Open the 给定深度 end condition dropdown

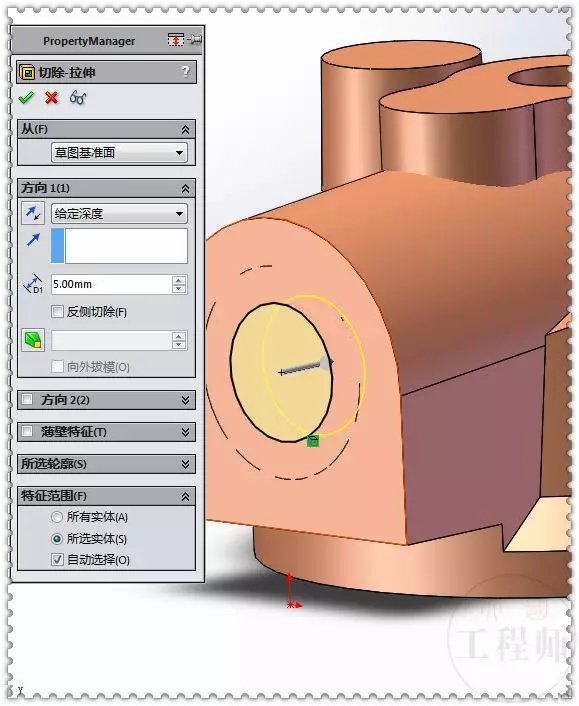119,213
